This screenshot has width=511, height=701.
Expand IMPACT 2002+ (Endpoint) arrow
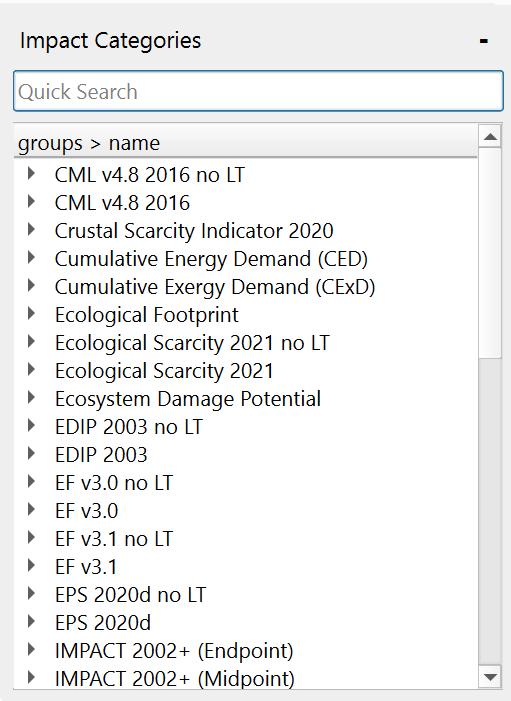(x=31, y=650)
